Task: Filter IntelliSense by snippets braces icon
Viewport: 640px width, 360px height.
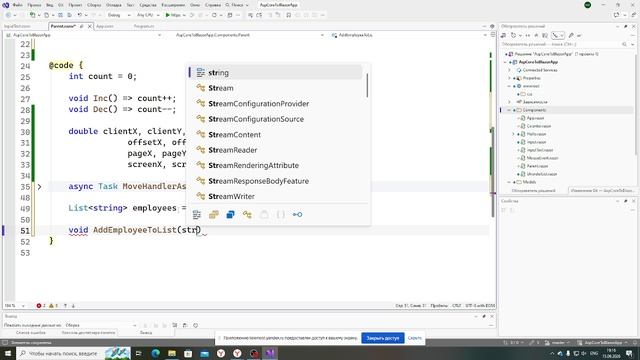Action: (281, 215)
